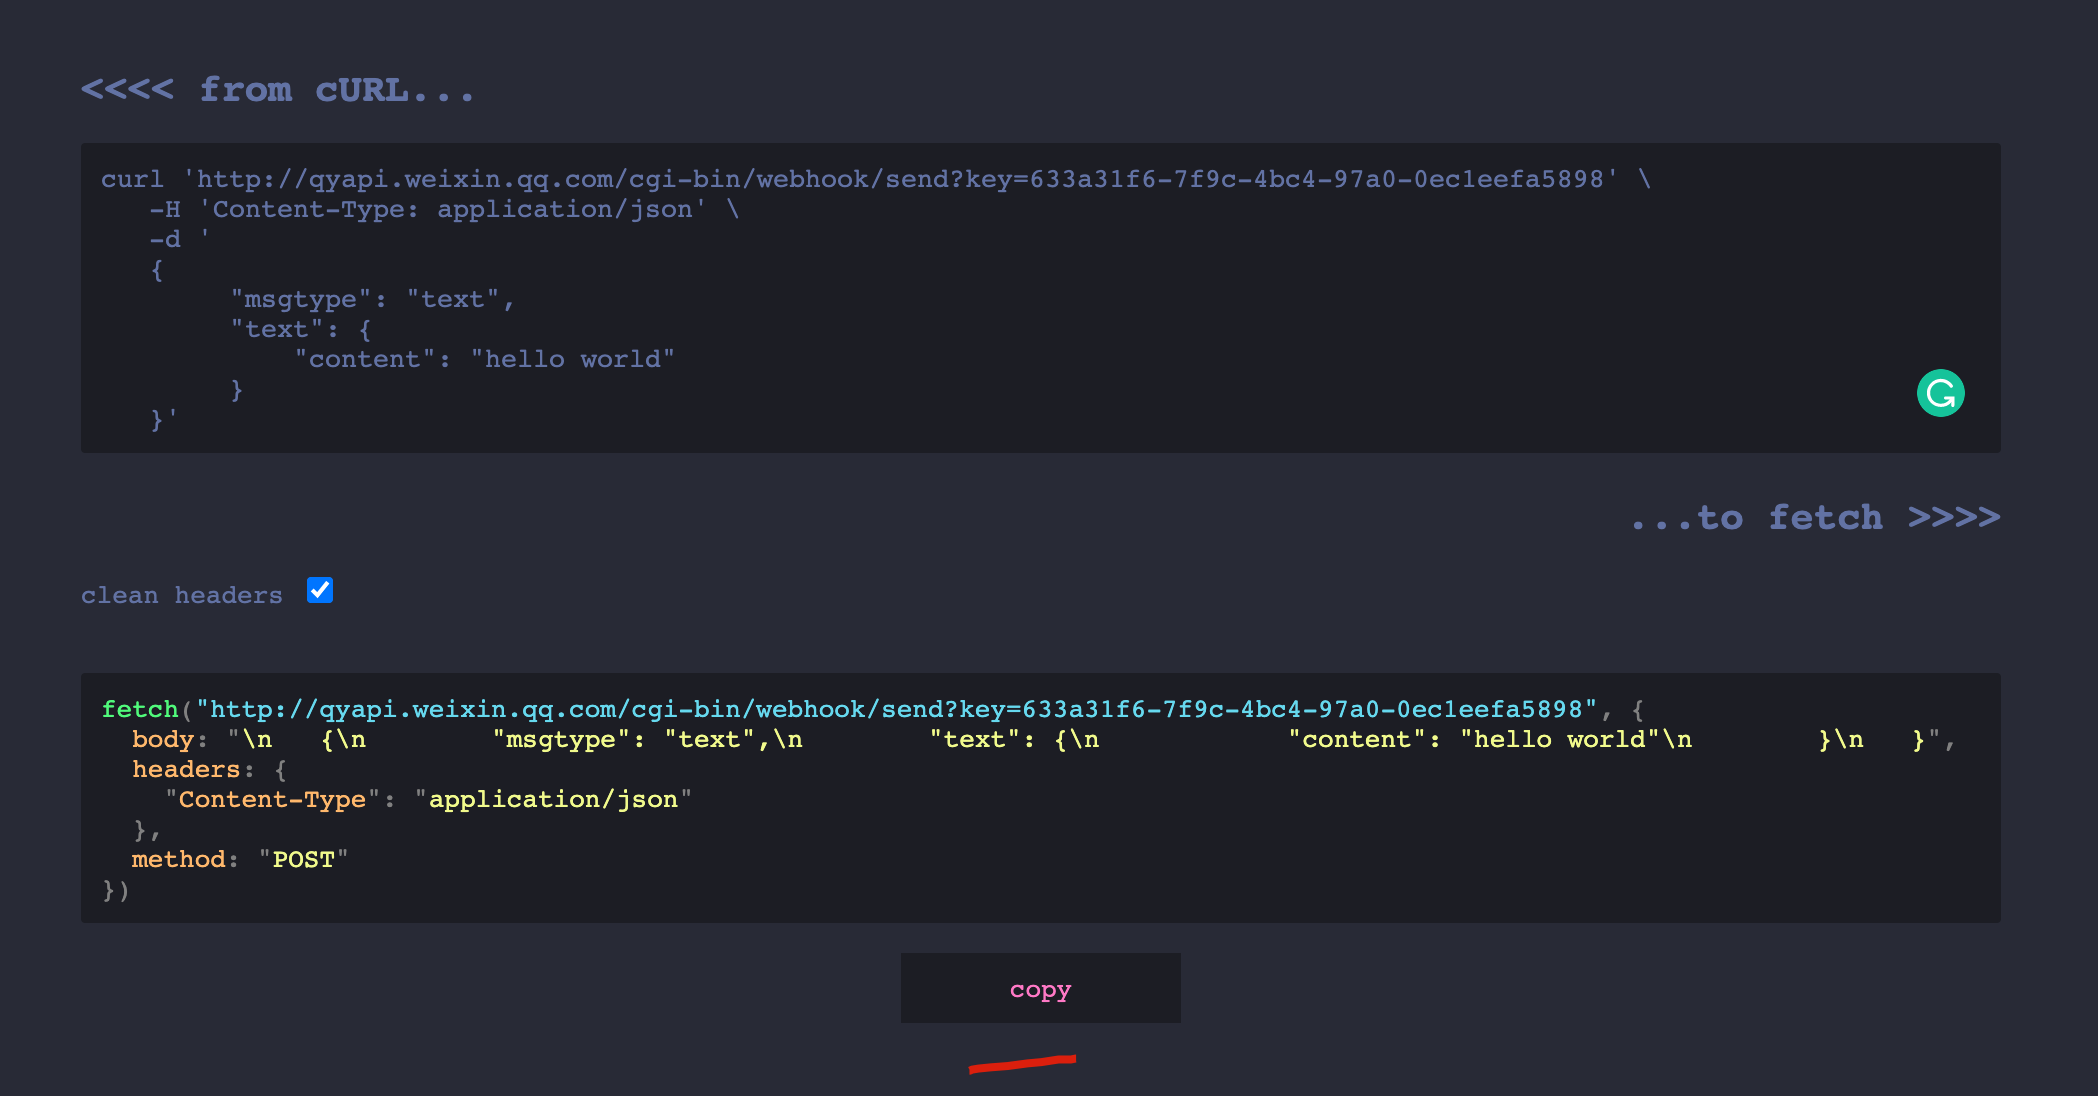The width and height of the screenshot is (2098, 1096).
Task: Click the curl URL line in input
Action: pyautogui.click(x=876, y=180)
